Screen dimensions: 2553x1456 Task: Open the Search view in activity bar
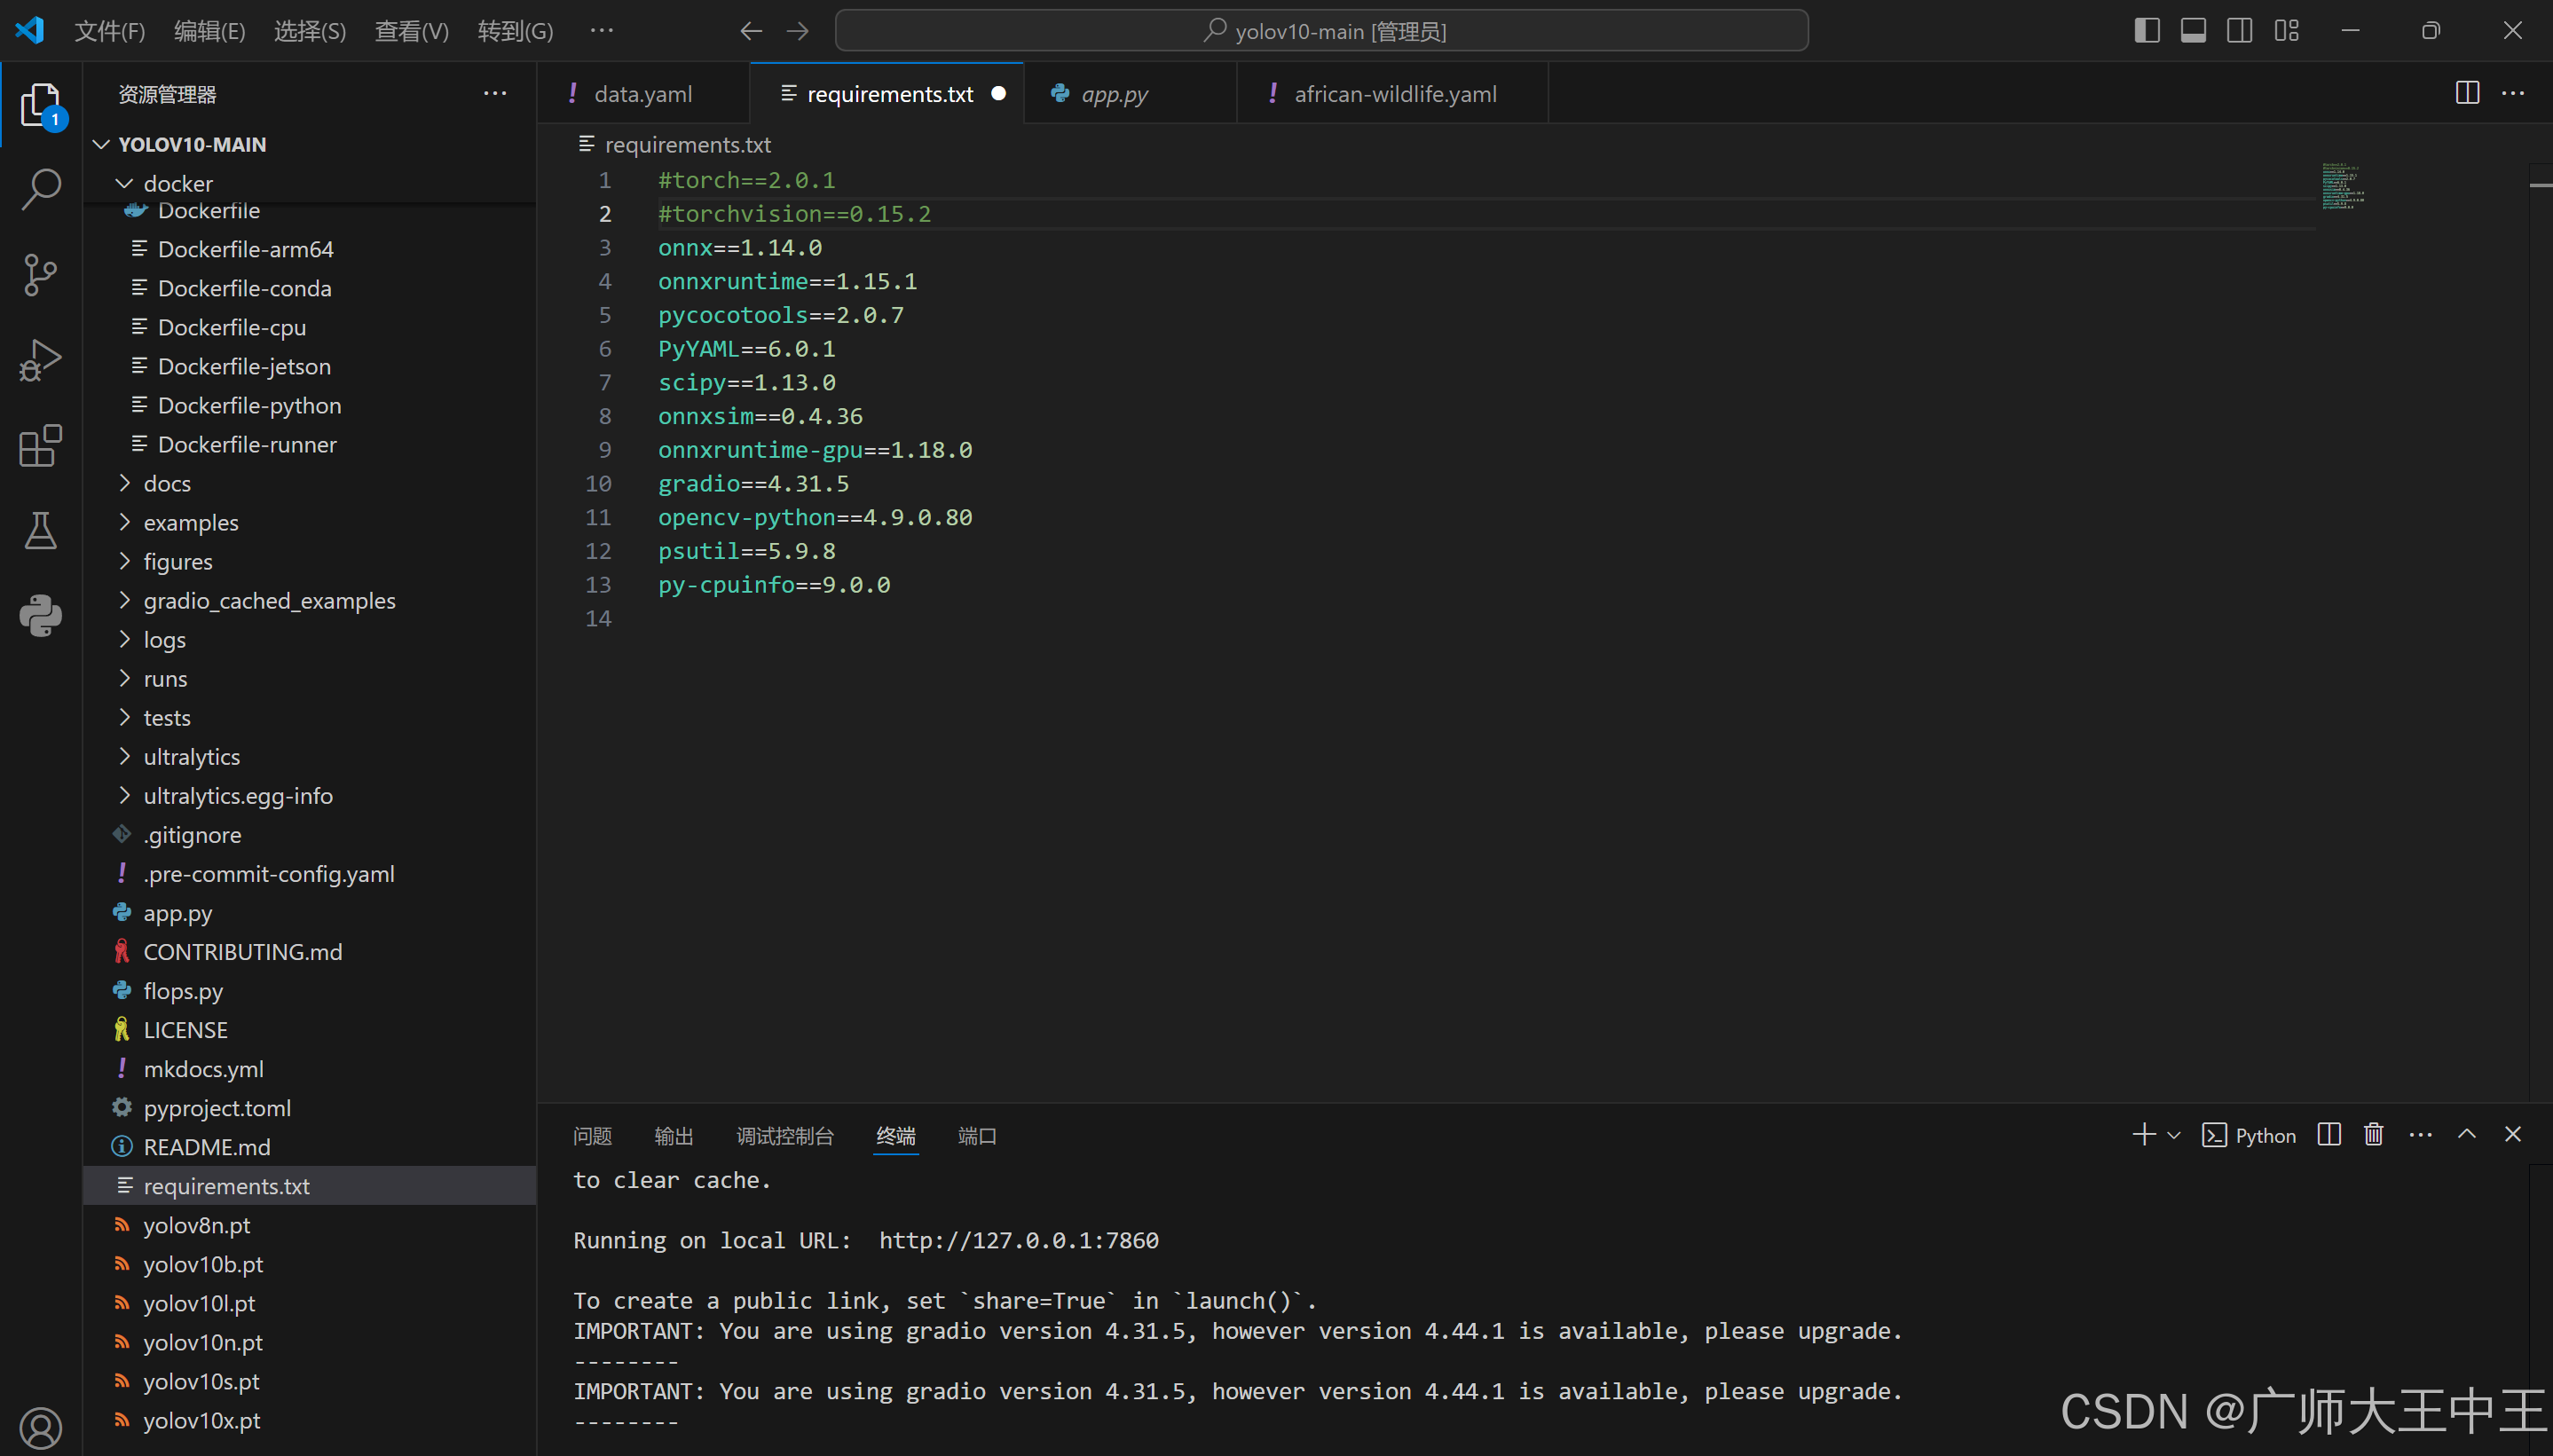(41, 189)
